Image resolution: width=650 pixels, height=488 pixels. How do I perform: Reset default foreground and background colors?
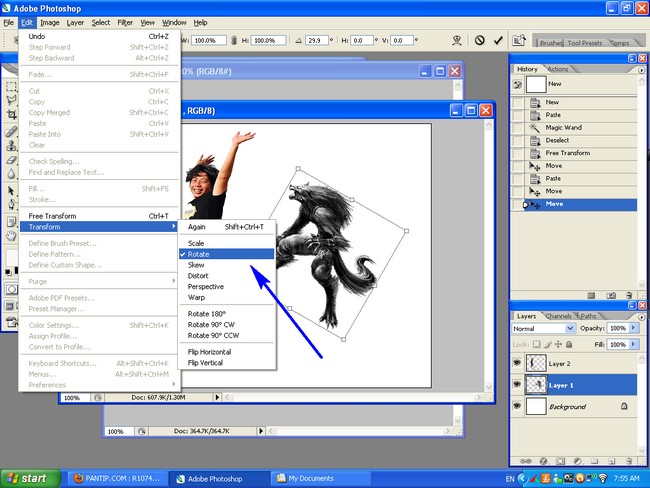(8, 272)
